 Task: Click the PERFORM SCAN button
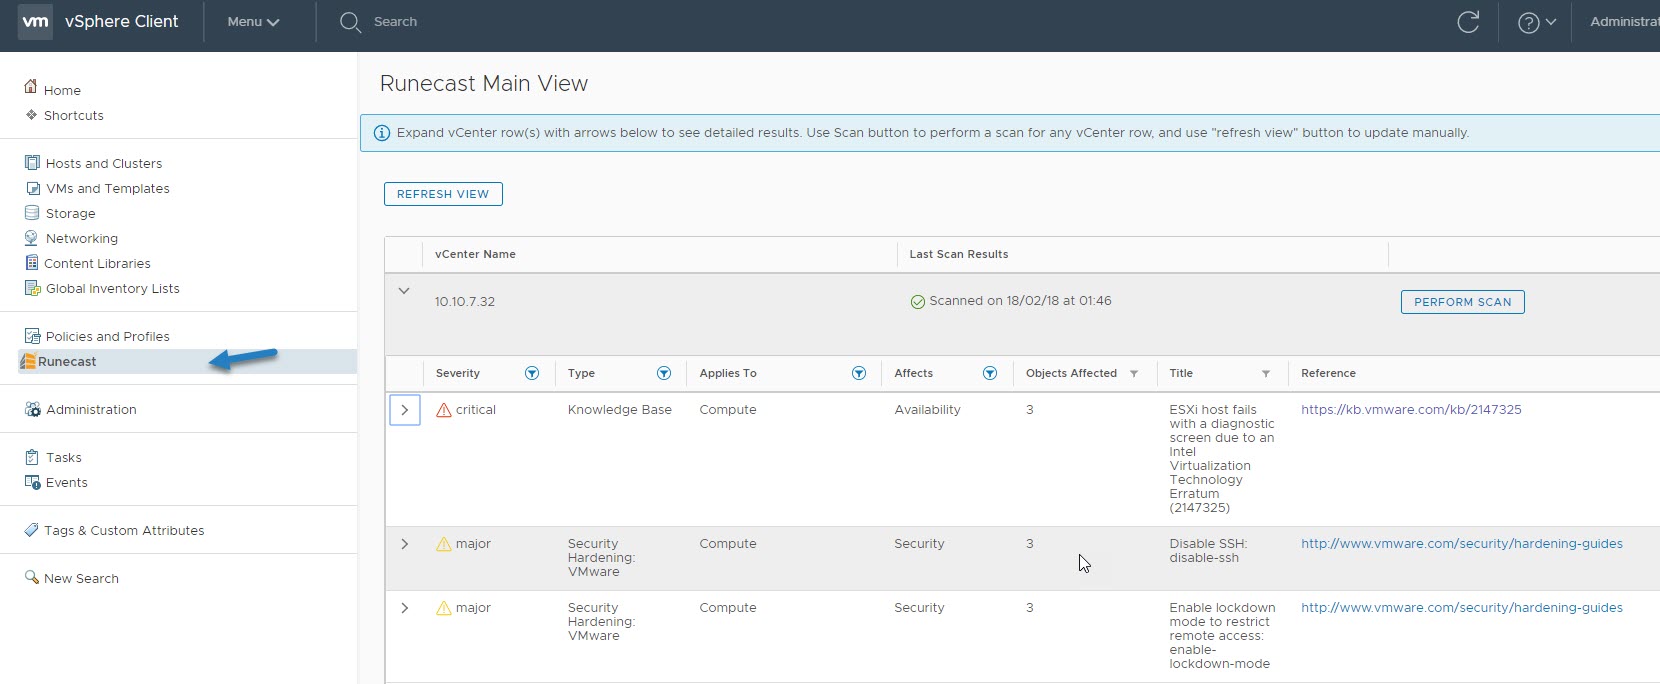pos(1463,302)
